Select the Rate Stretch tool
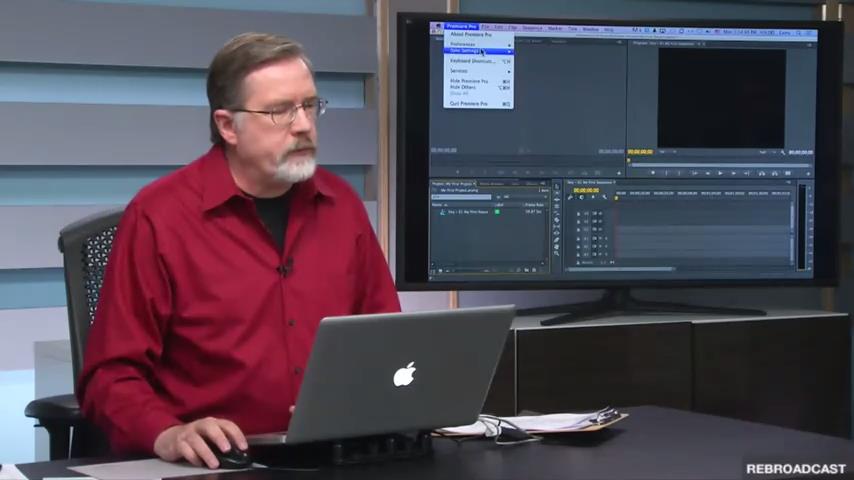Image resolution: width=854 pixels, height=480 pixels. (x=557, y=213)
